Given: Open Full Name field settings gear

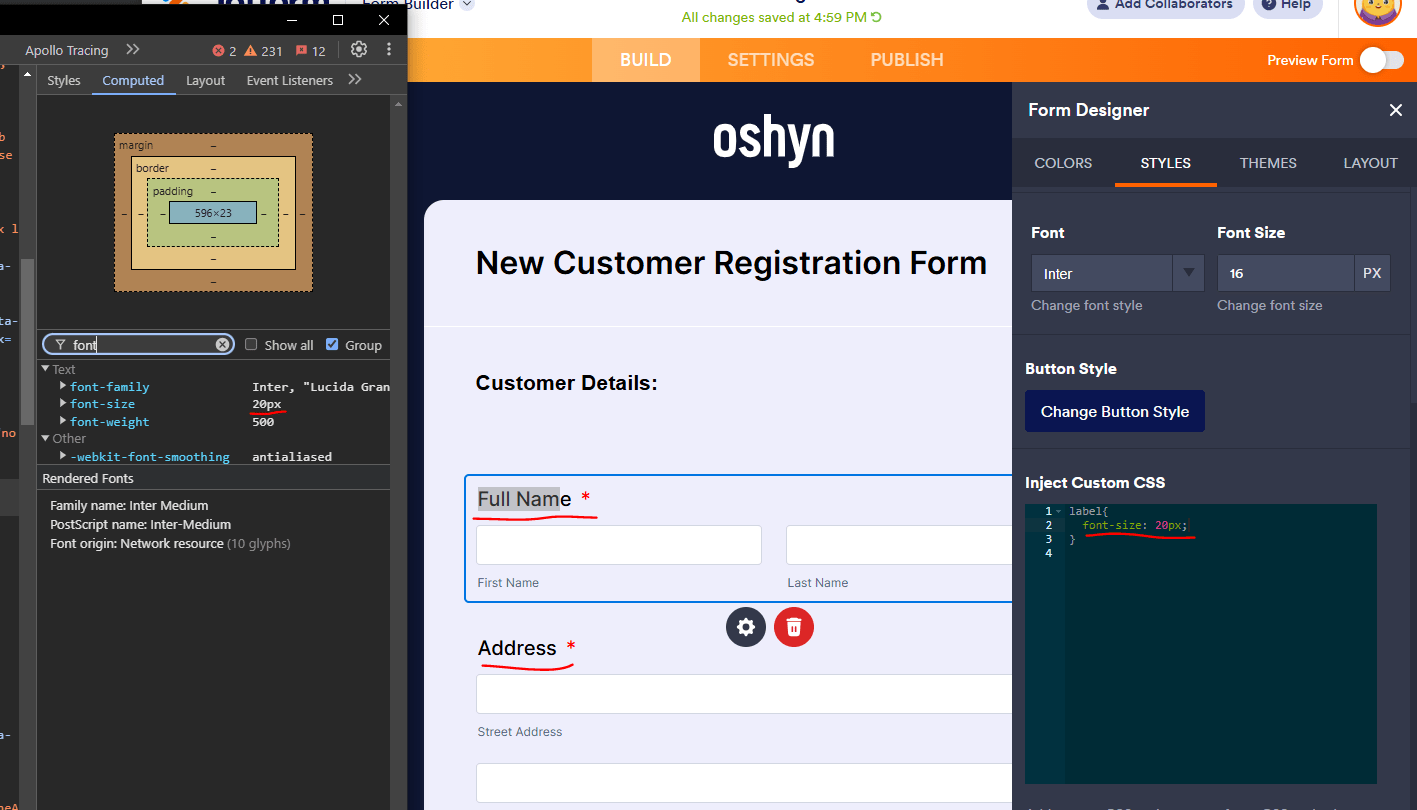Looking at the screenshot, I should coord(745,627).
